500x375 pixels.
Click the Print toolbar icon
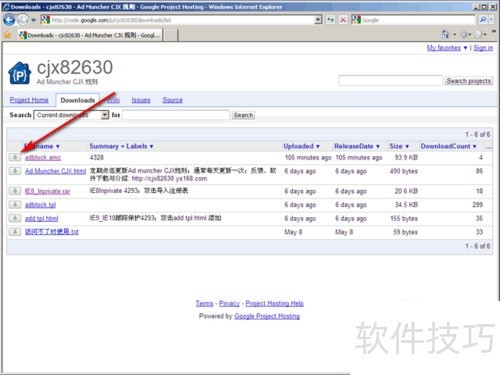479,34
